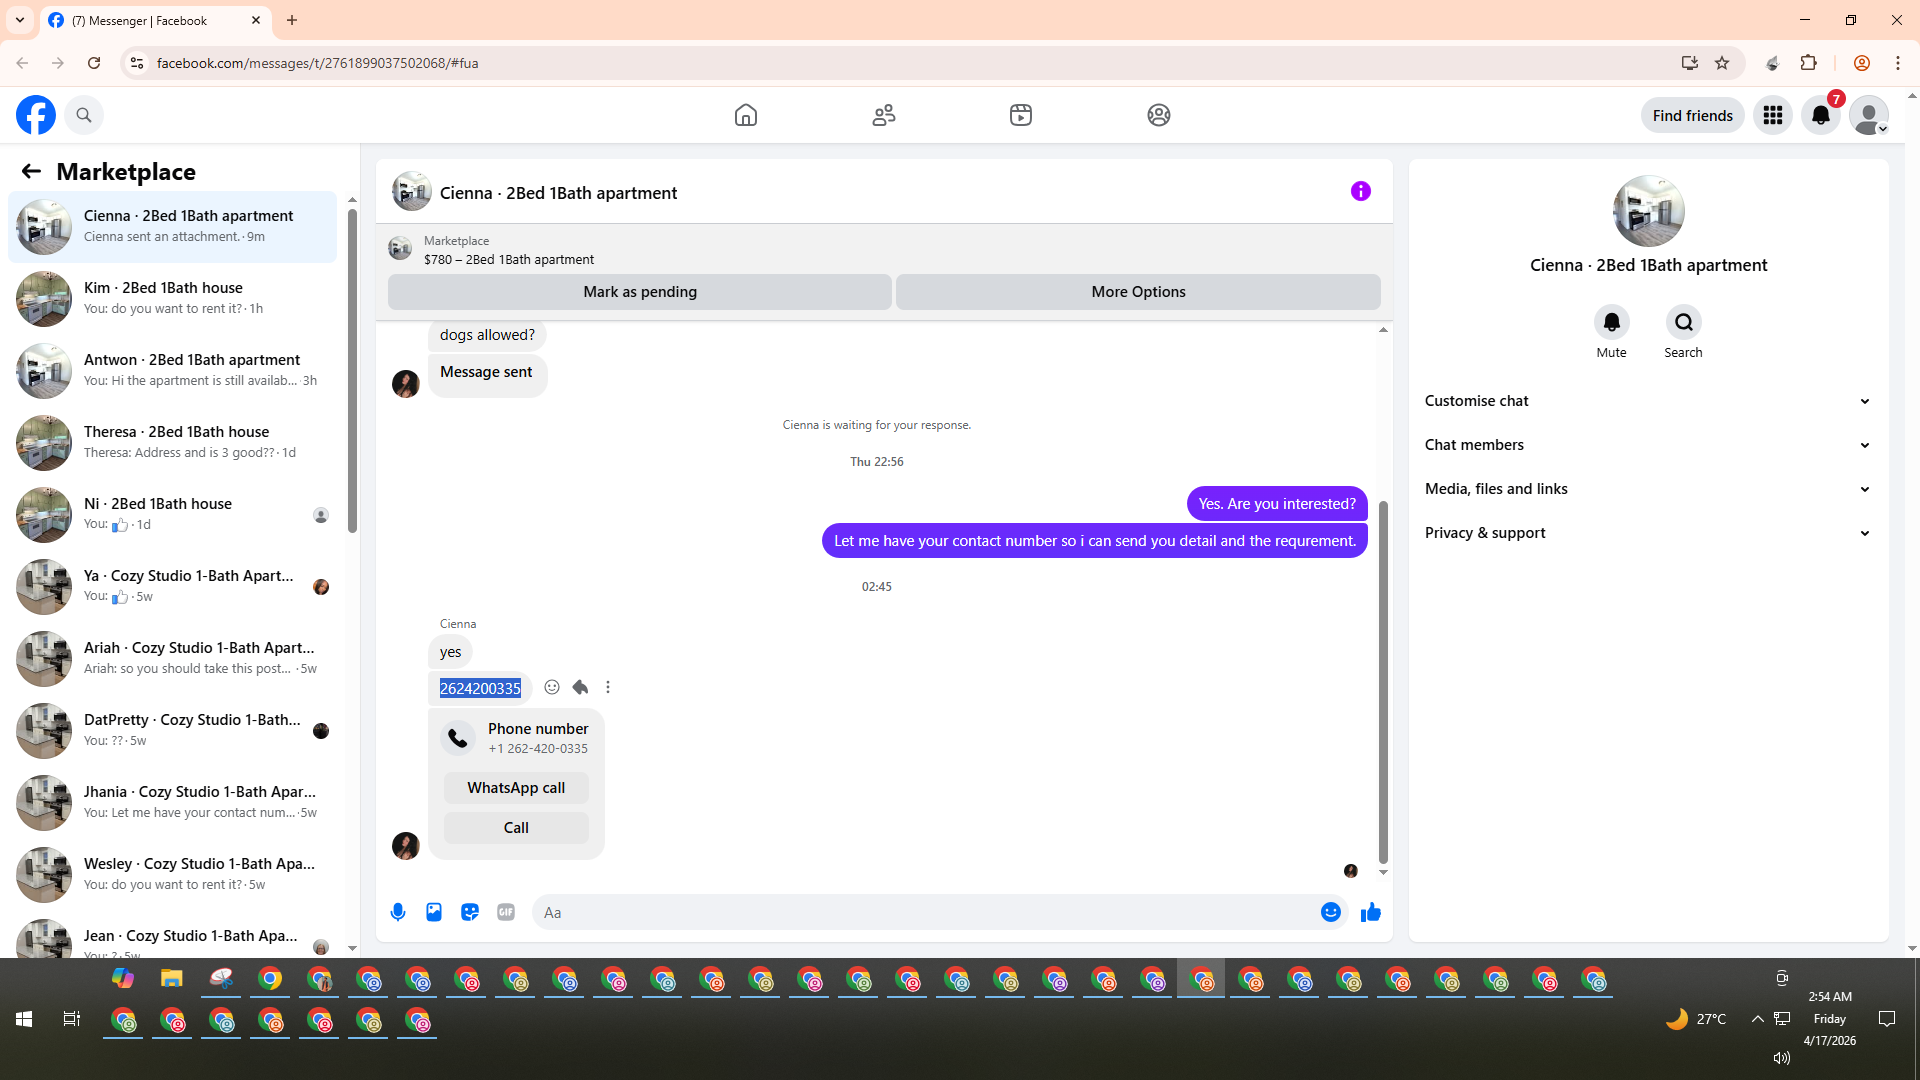Open the account profile avatar menu
This screenshot has width=1920, height=1080.
(x=1869, y=115)
